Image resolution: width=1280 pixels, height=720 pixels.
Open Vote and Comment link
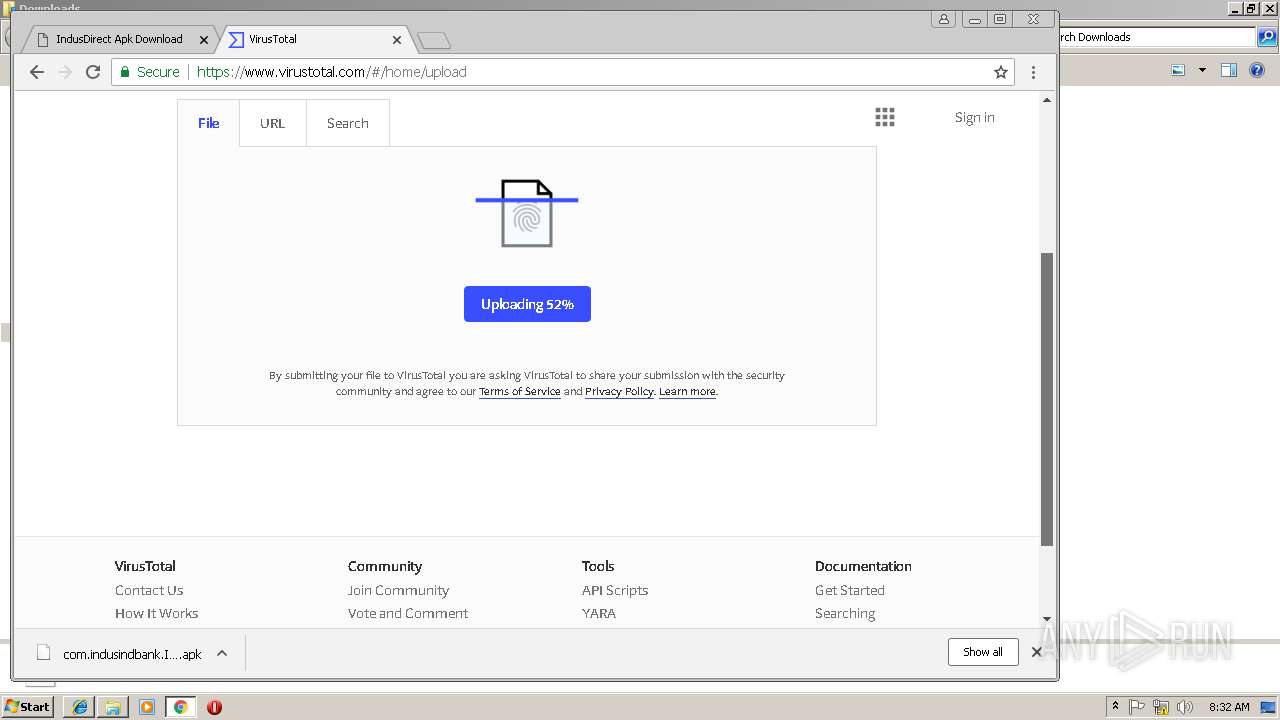coord(408,613)
